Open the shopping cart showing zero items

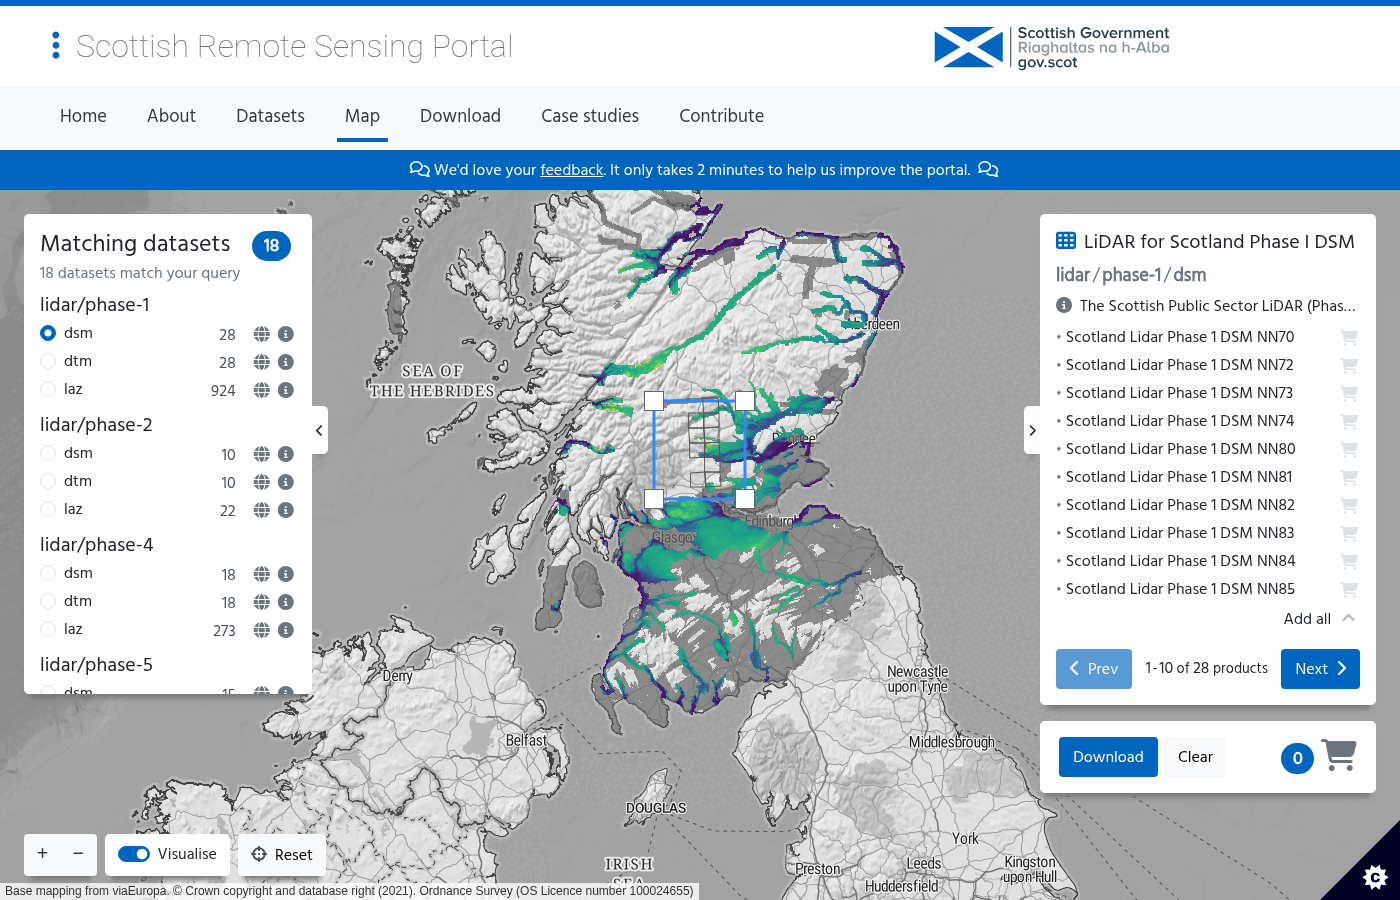click(1338, 755)
